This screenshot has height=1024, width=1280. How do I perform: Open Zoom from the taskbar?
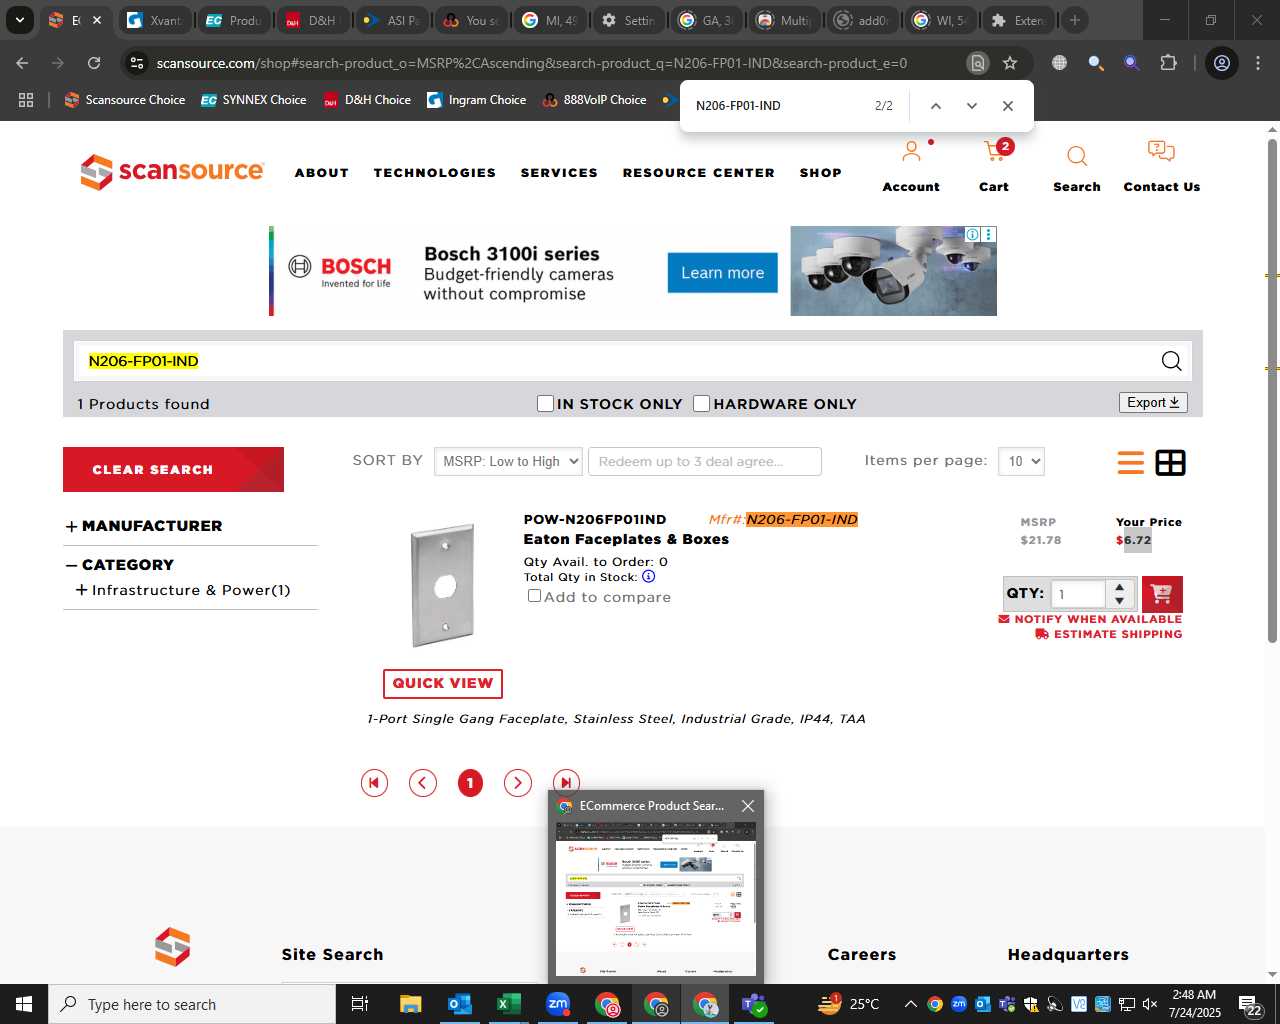click(558, 1004)
